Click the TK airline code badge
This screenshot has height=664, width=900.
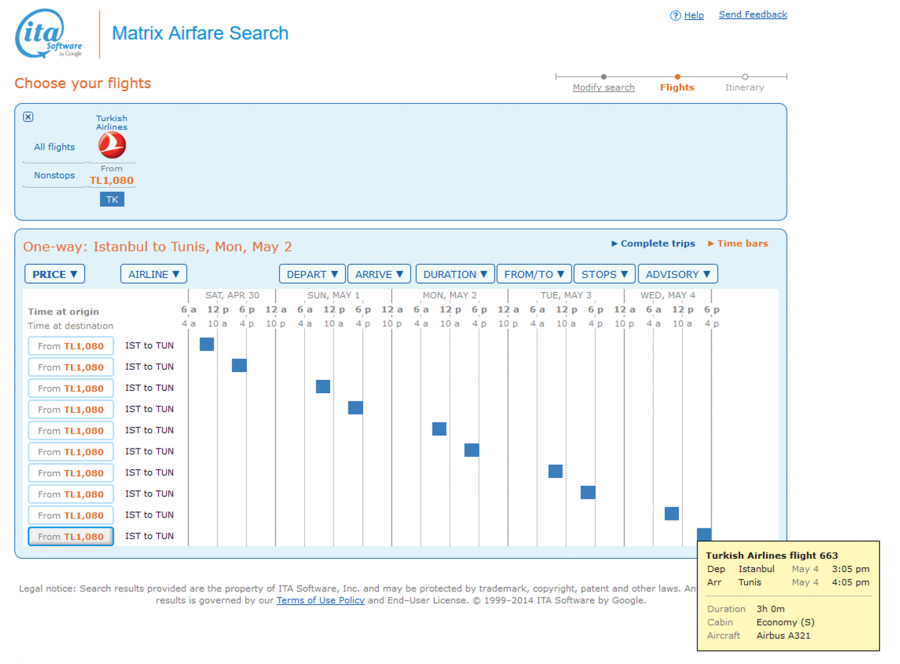(x=112, y=199)
